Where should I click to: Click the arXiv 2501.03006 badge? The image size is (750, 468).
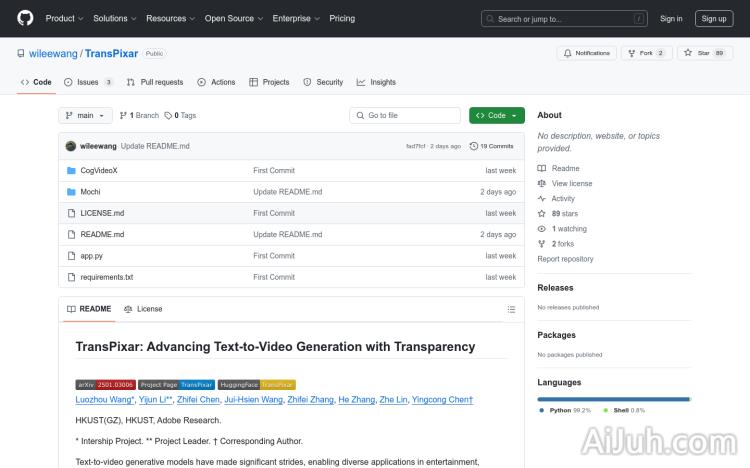(105, 384)
